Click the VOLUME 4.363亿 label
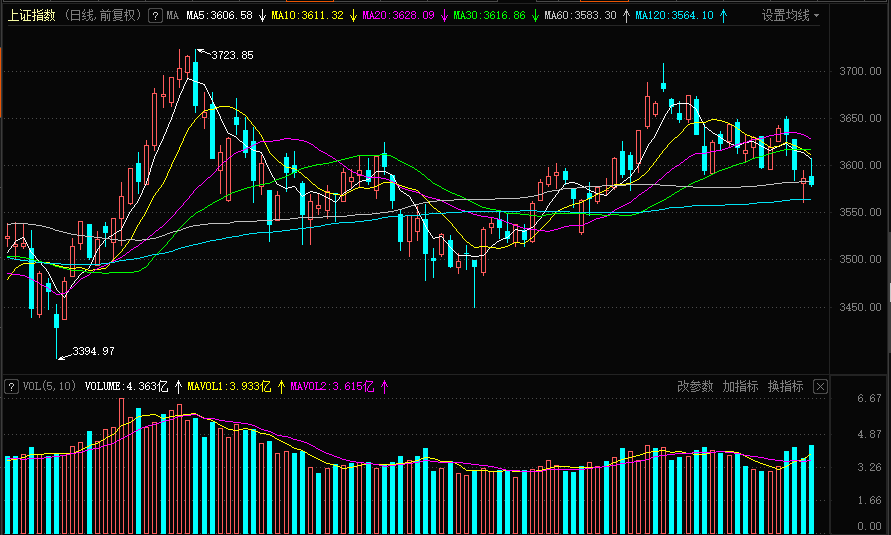This screenshot has height=535, width=891. click(128, 386)
